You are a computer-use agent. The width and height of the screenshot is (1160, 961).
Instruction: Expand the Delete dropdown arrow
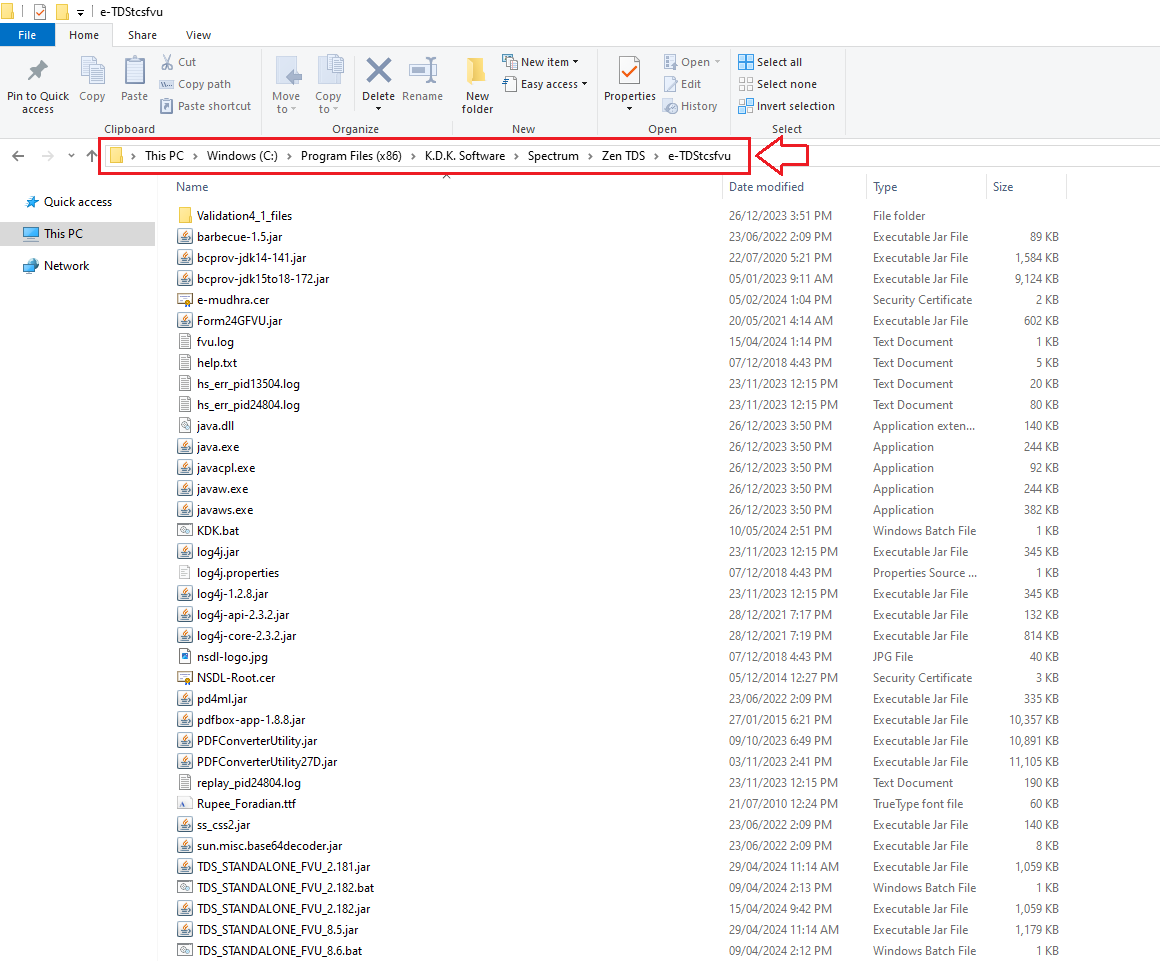(378, 109)
